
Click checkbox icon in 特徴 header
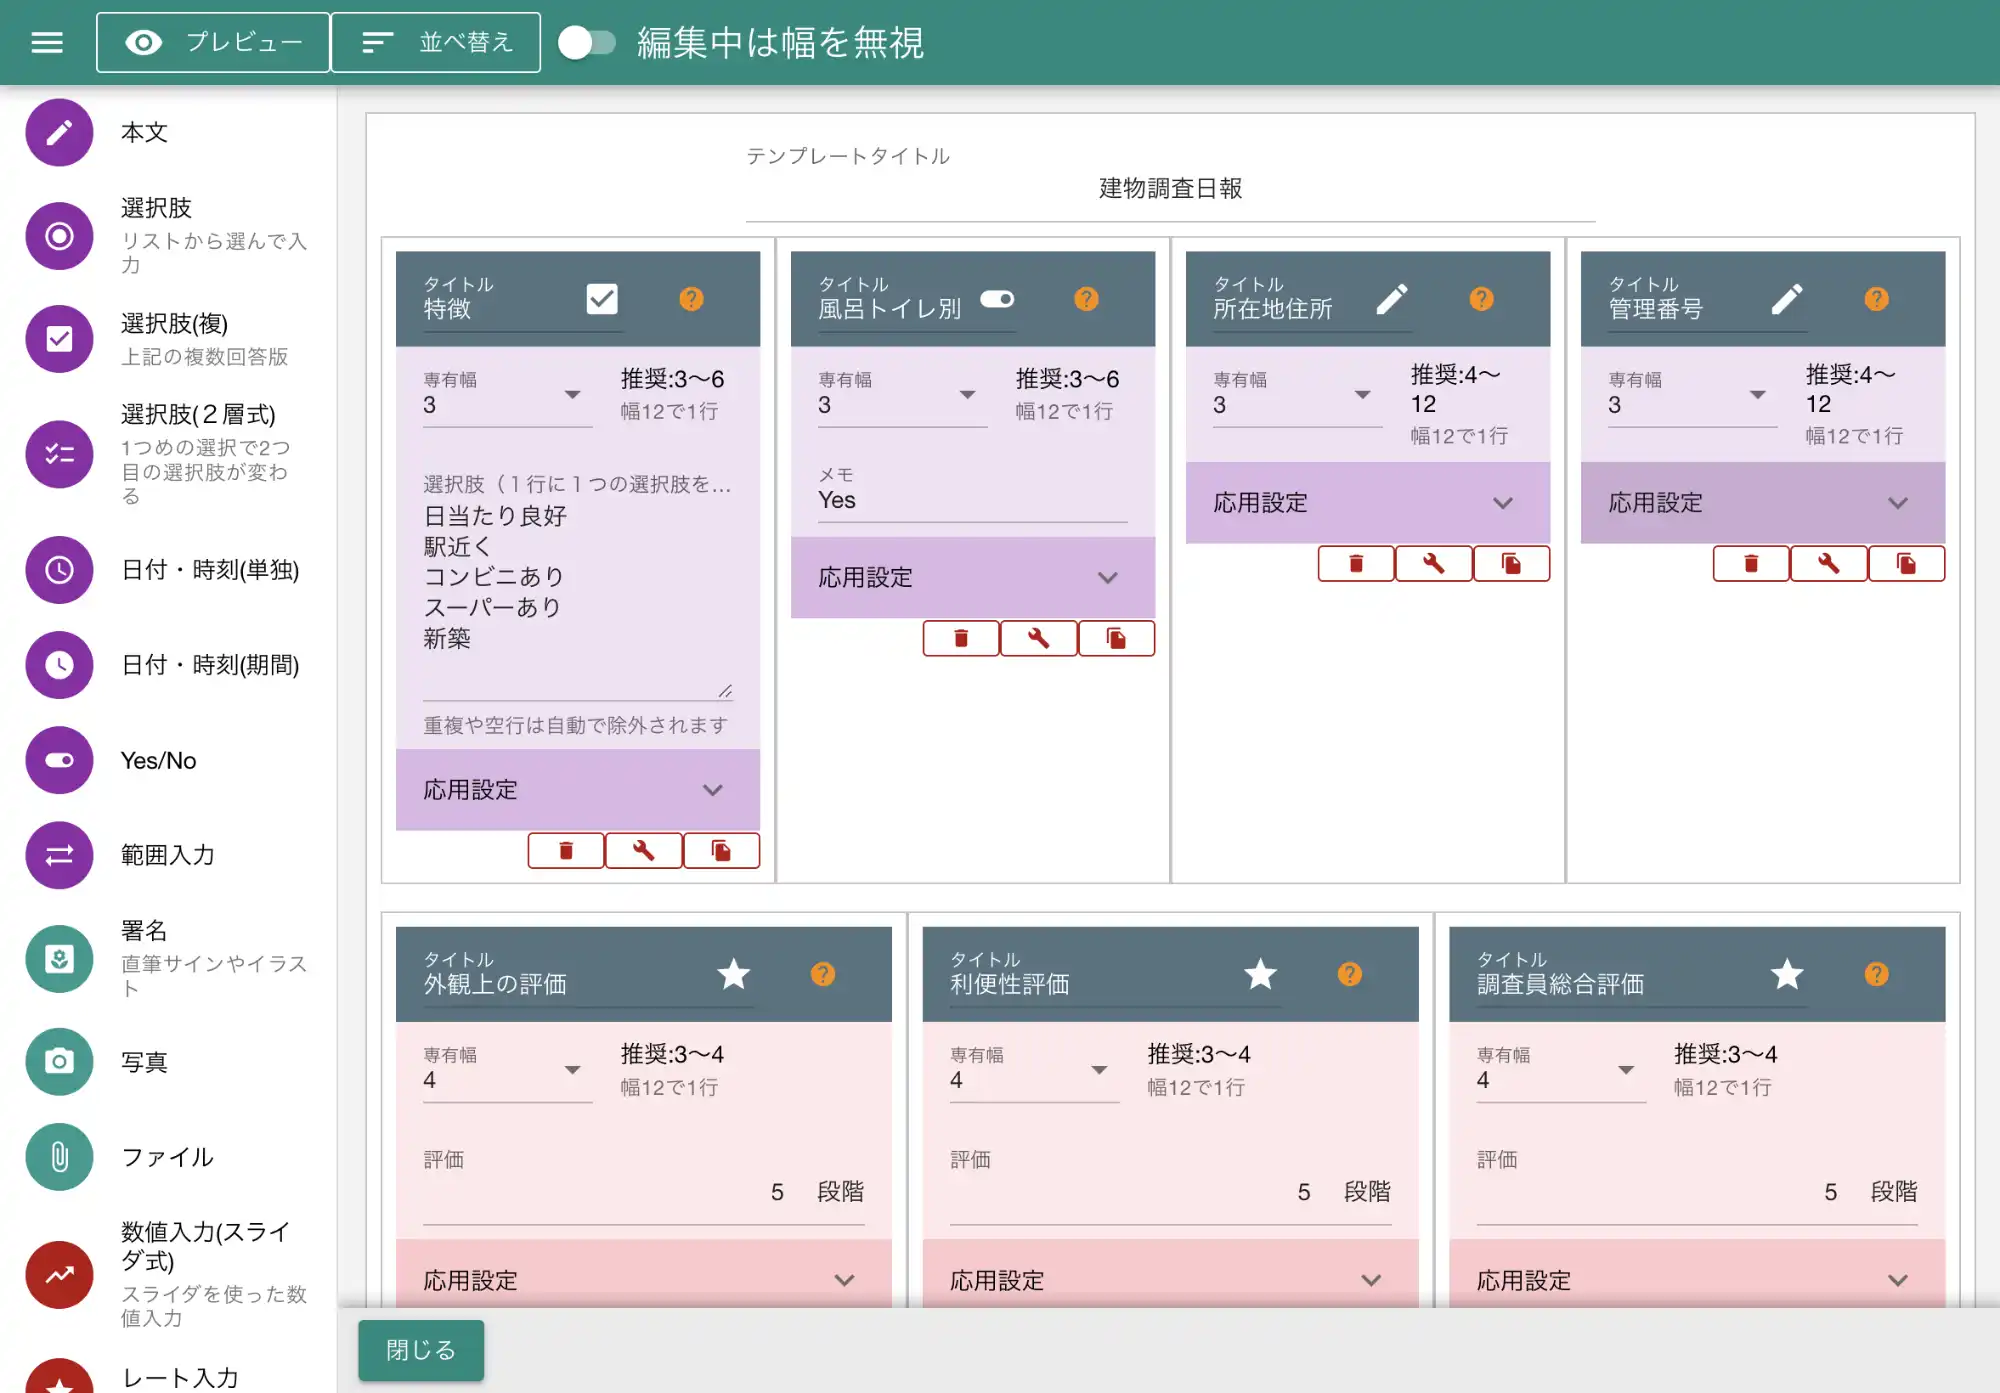pyautogui.click(x=602, y=299)
